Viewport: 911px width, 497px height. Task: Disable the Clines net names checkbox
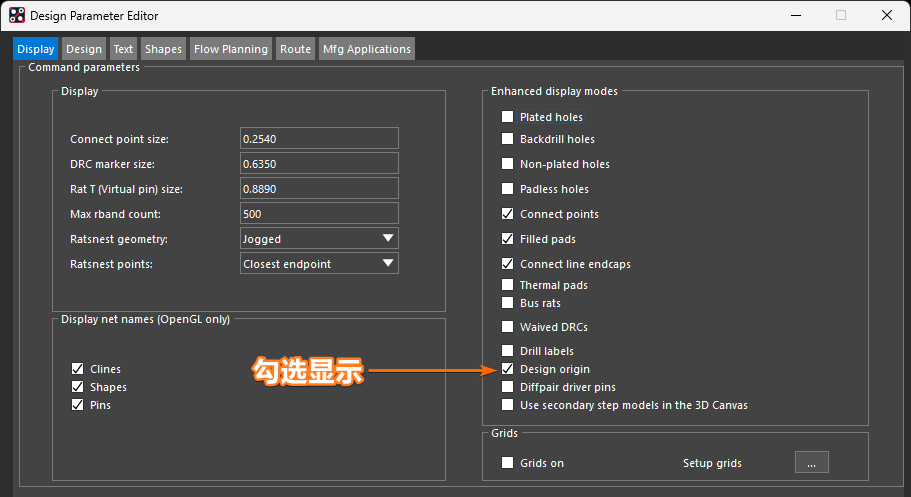click(x=78, y=369)
